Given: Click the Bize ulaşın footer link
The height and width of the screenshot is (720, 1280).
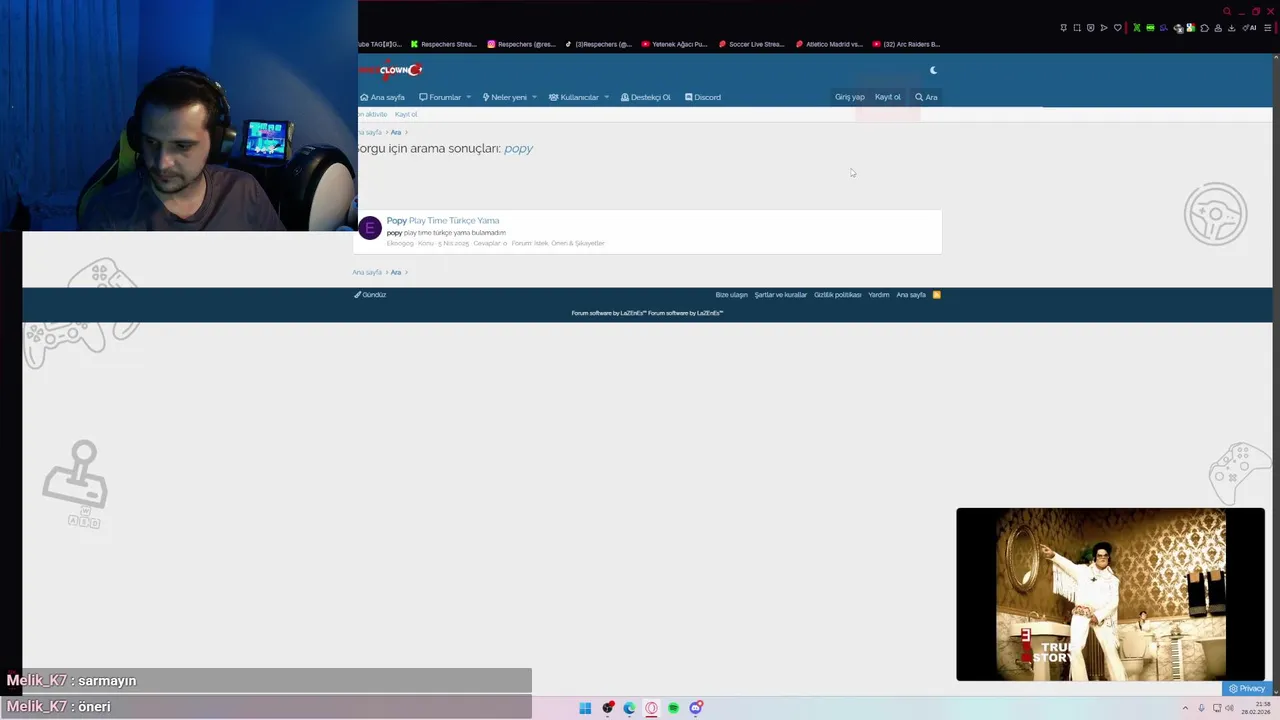Looking at the screenshot, I should coord(731,295).
